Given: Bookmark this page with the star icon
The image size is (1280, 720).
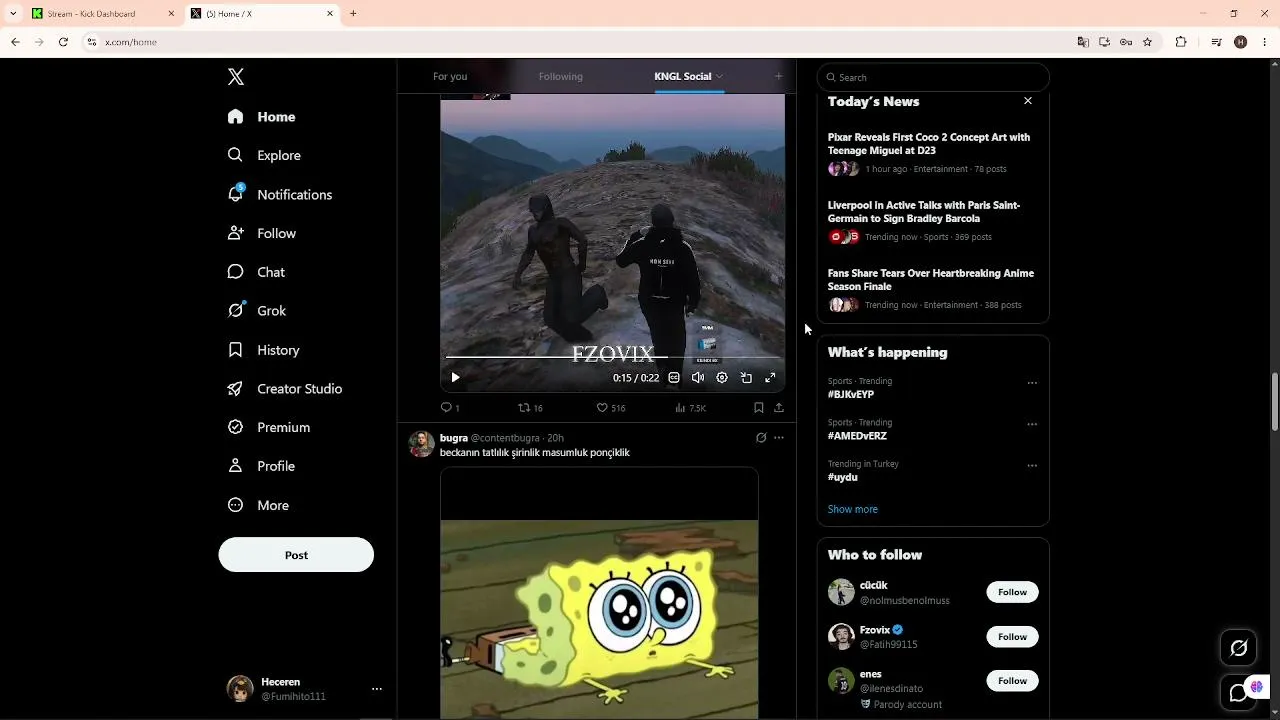Looking at the screenshot, I should pyautogui.click(x=1147, y=42).
